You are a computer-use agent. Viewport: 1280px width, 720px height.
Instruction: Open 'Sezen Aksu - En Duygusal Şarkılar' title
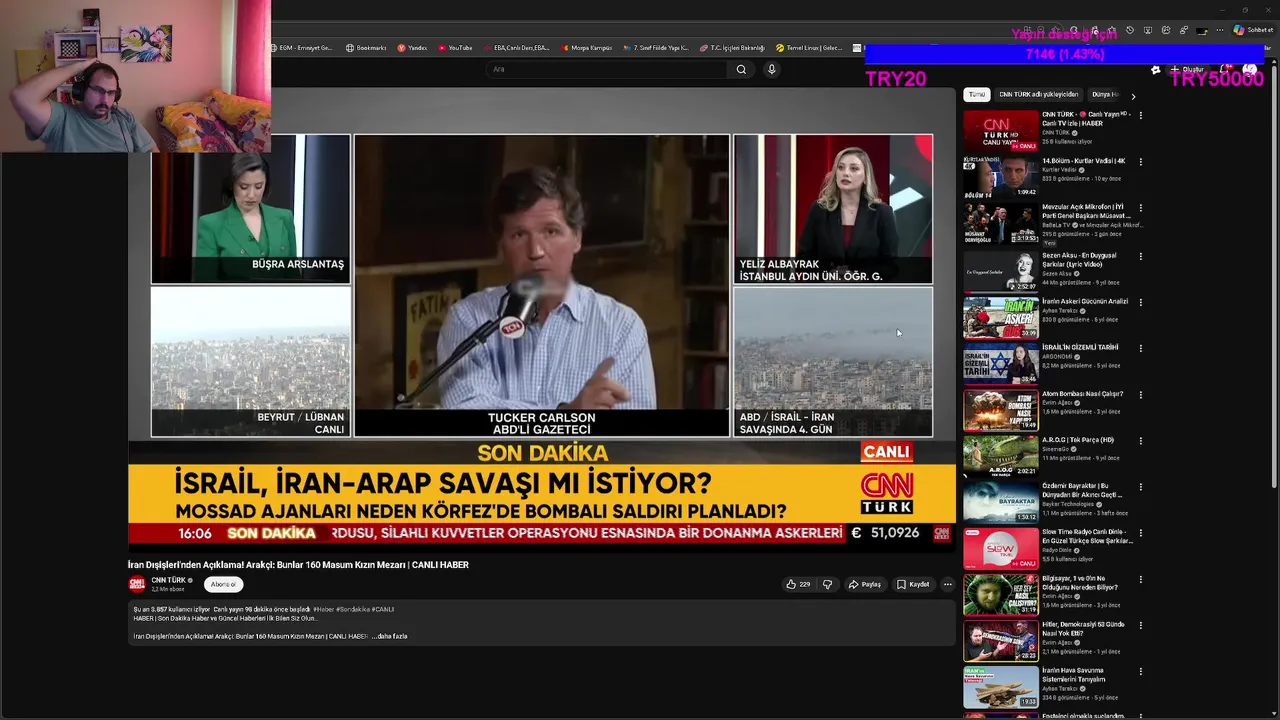[1079, 260]
